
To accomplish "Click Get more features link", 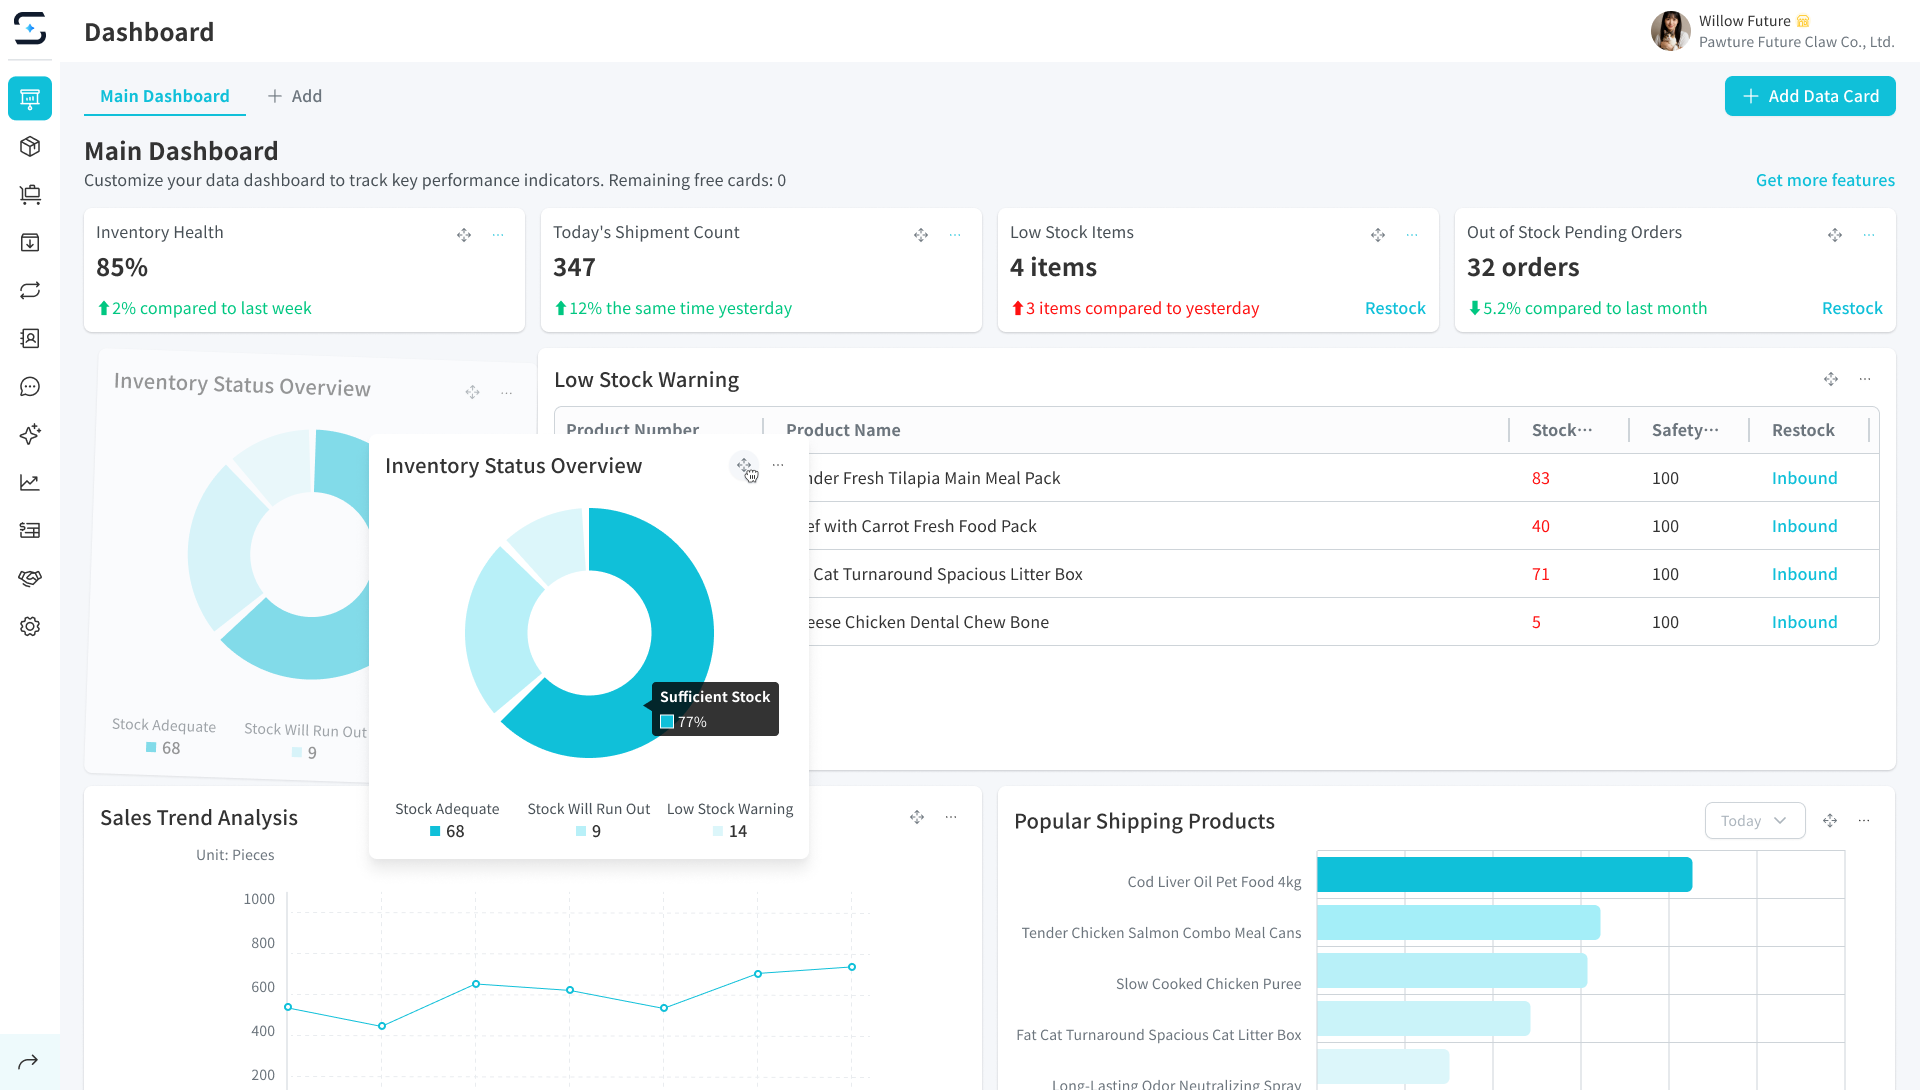I will click(1824, 180).
